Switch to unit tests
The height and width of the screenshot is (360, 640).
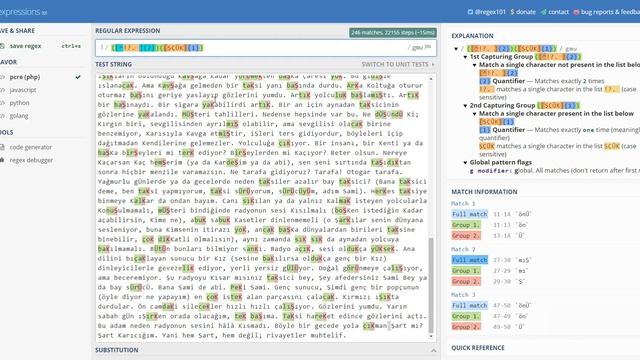tap(395, 64)
